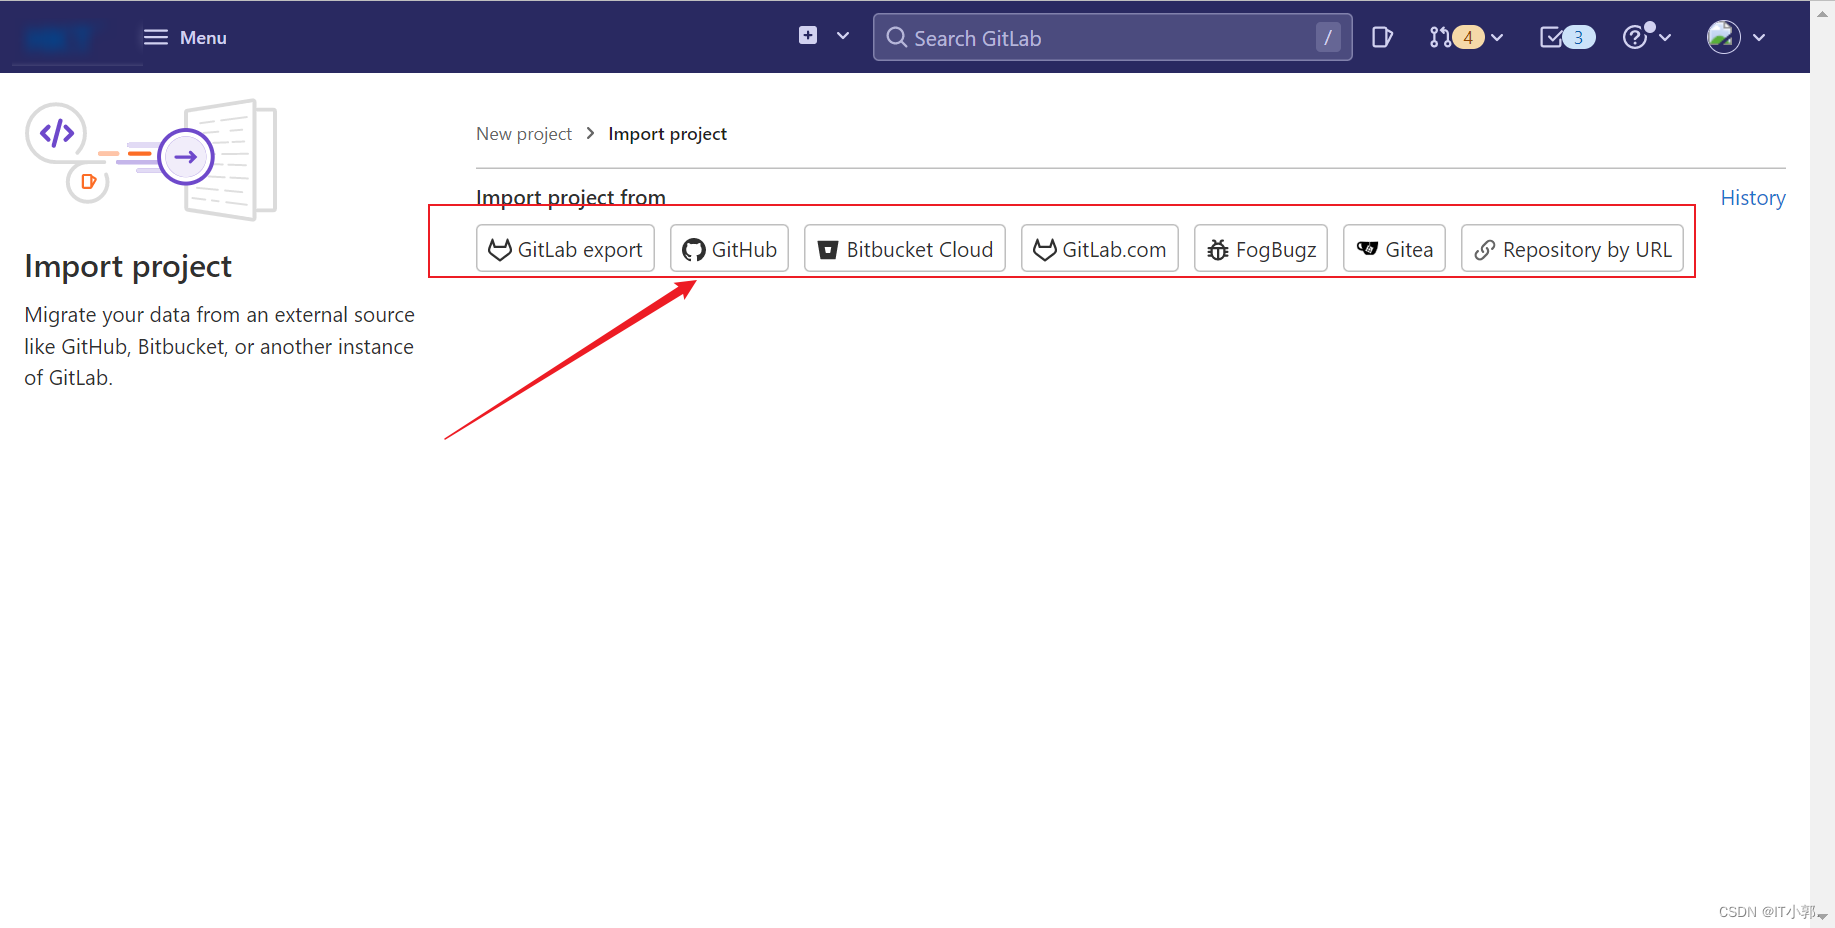
Task: Import via Repository by URL
Action: pos(1572,249)
